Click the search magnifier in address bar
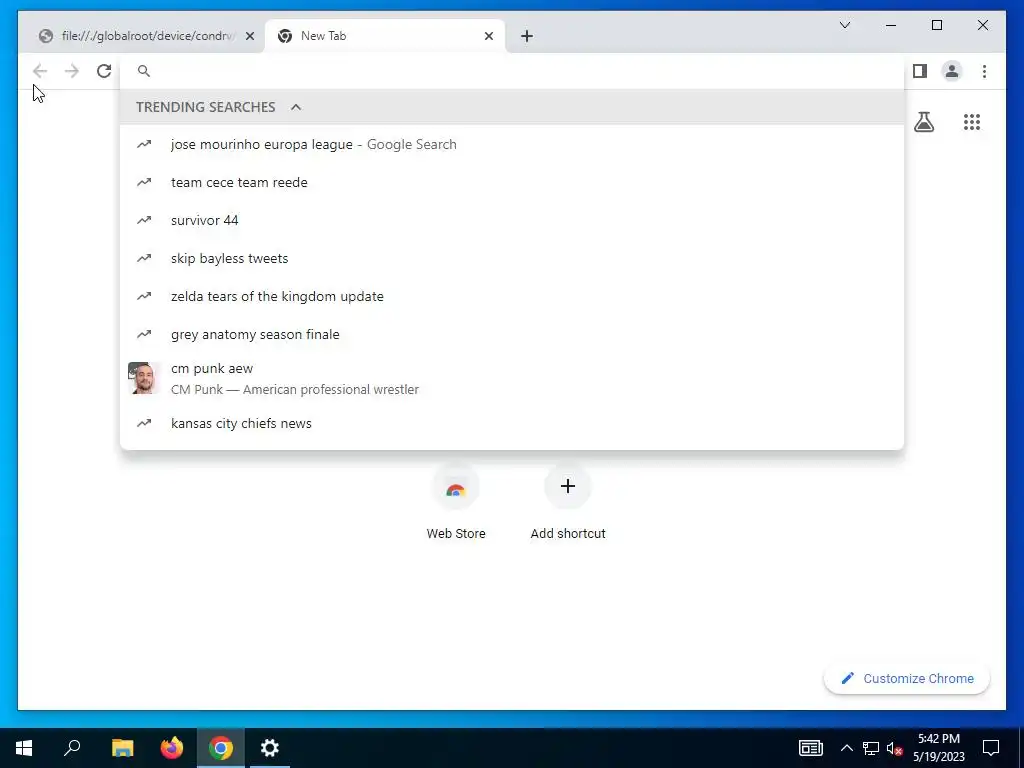The image size is (1024, 768). click(144, 71)
